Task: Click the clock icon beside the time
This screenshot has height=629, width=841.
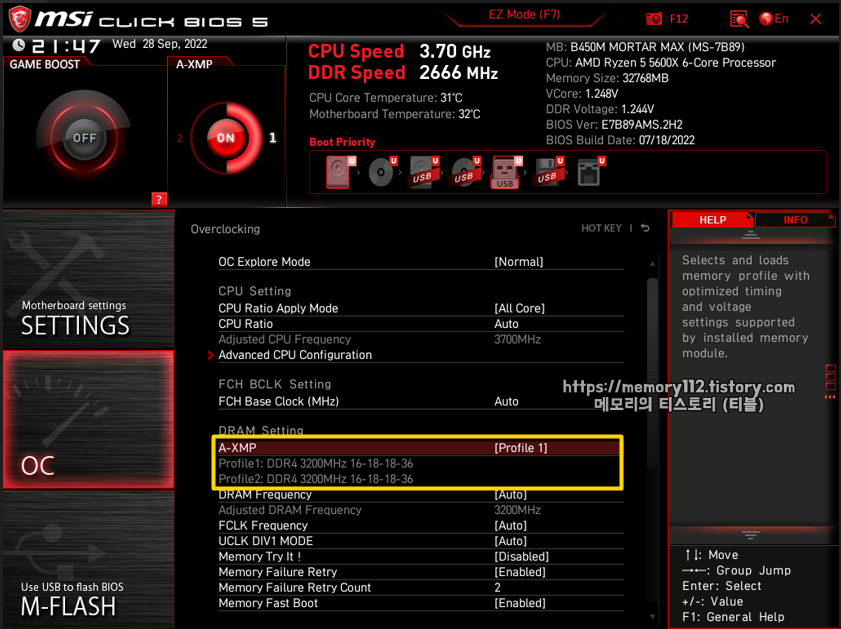Action: (x=19, y=45)
